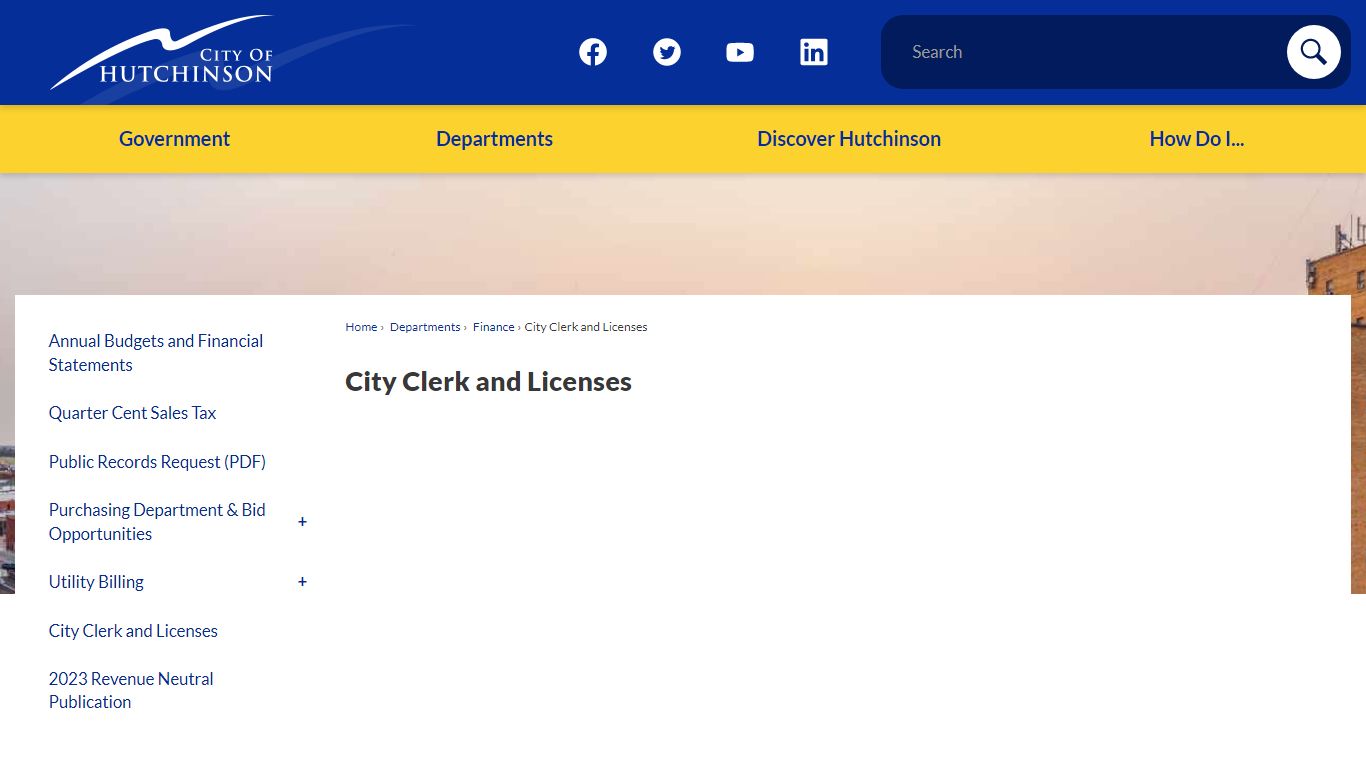
Task: Open 2023 Revenue Neutral Publication
Action: pyautogui.click(x=131, y=690)
